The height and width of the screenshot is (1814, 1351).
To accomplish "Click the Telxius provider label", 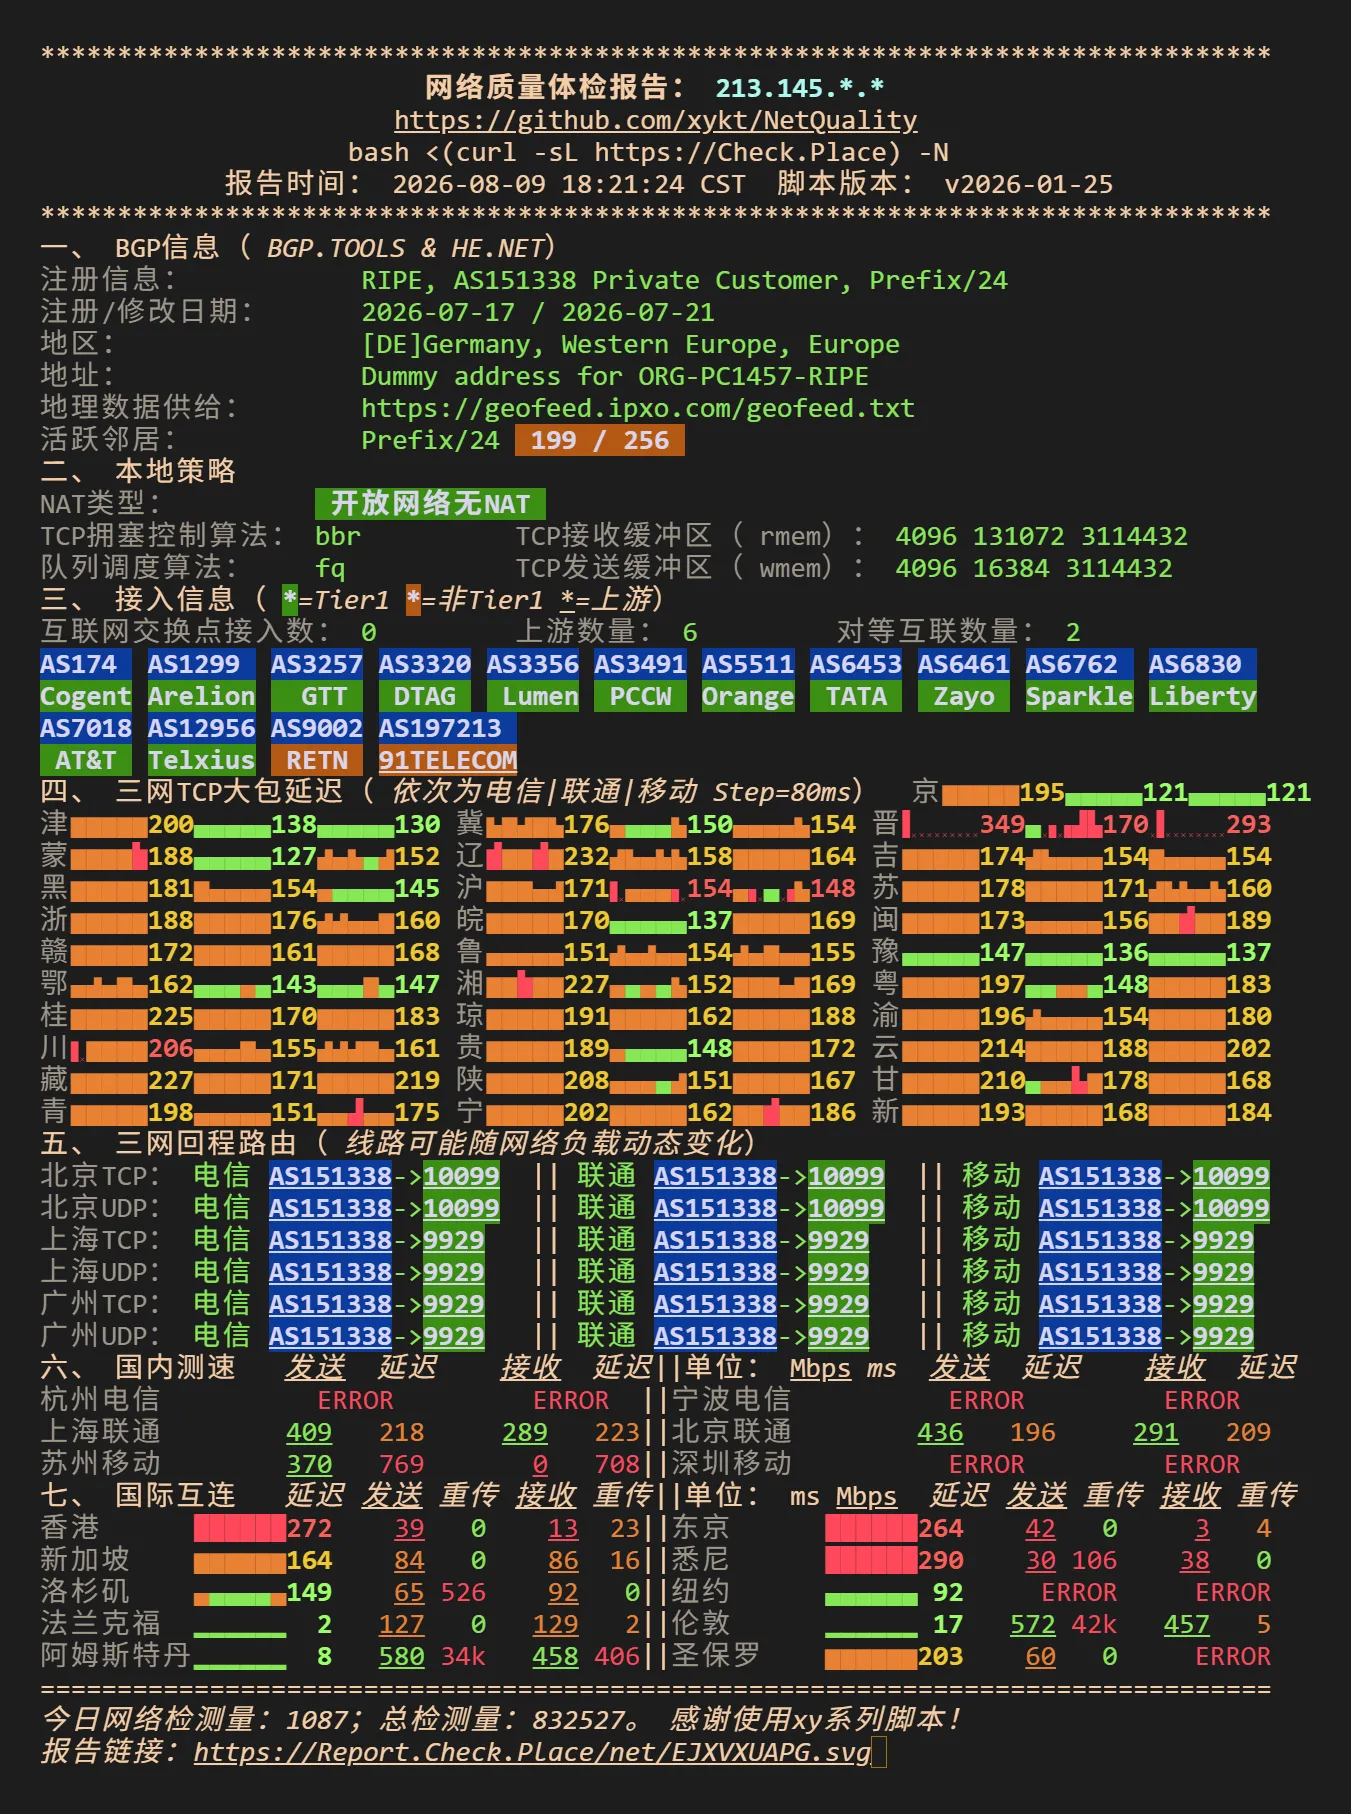I will pos(202,760).
